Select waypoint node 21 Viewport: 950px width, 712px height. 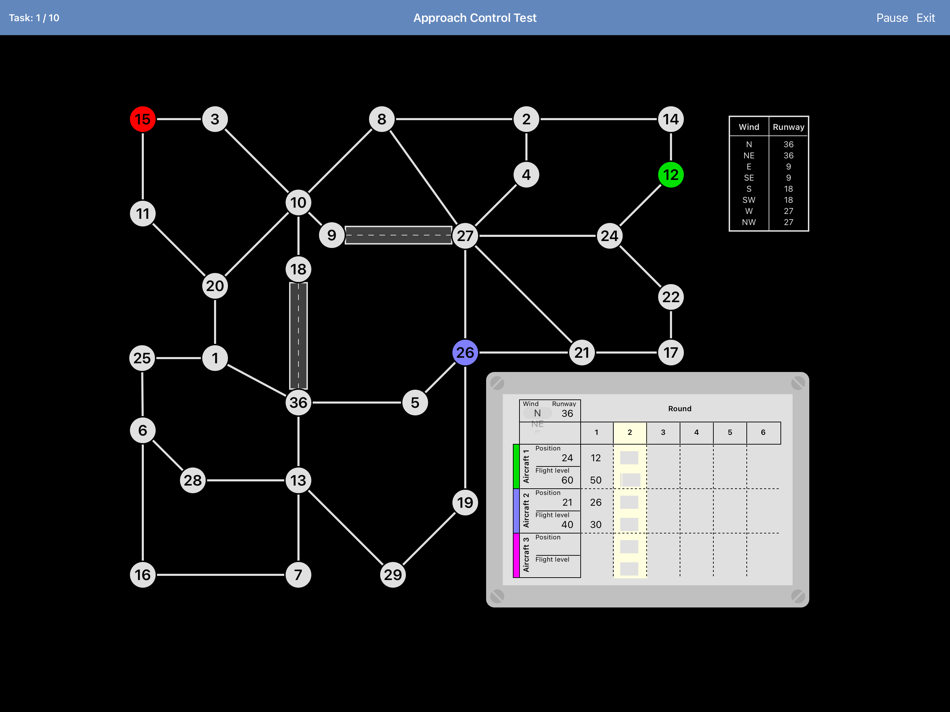[582, 353]
